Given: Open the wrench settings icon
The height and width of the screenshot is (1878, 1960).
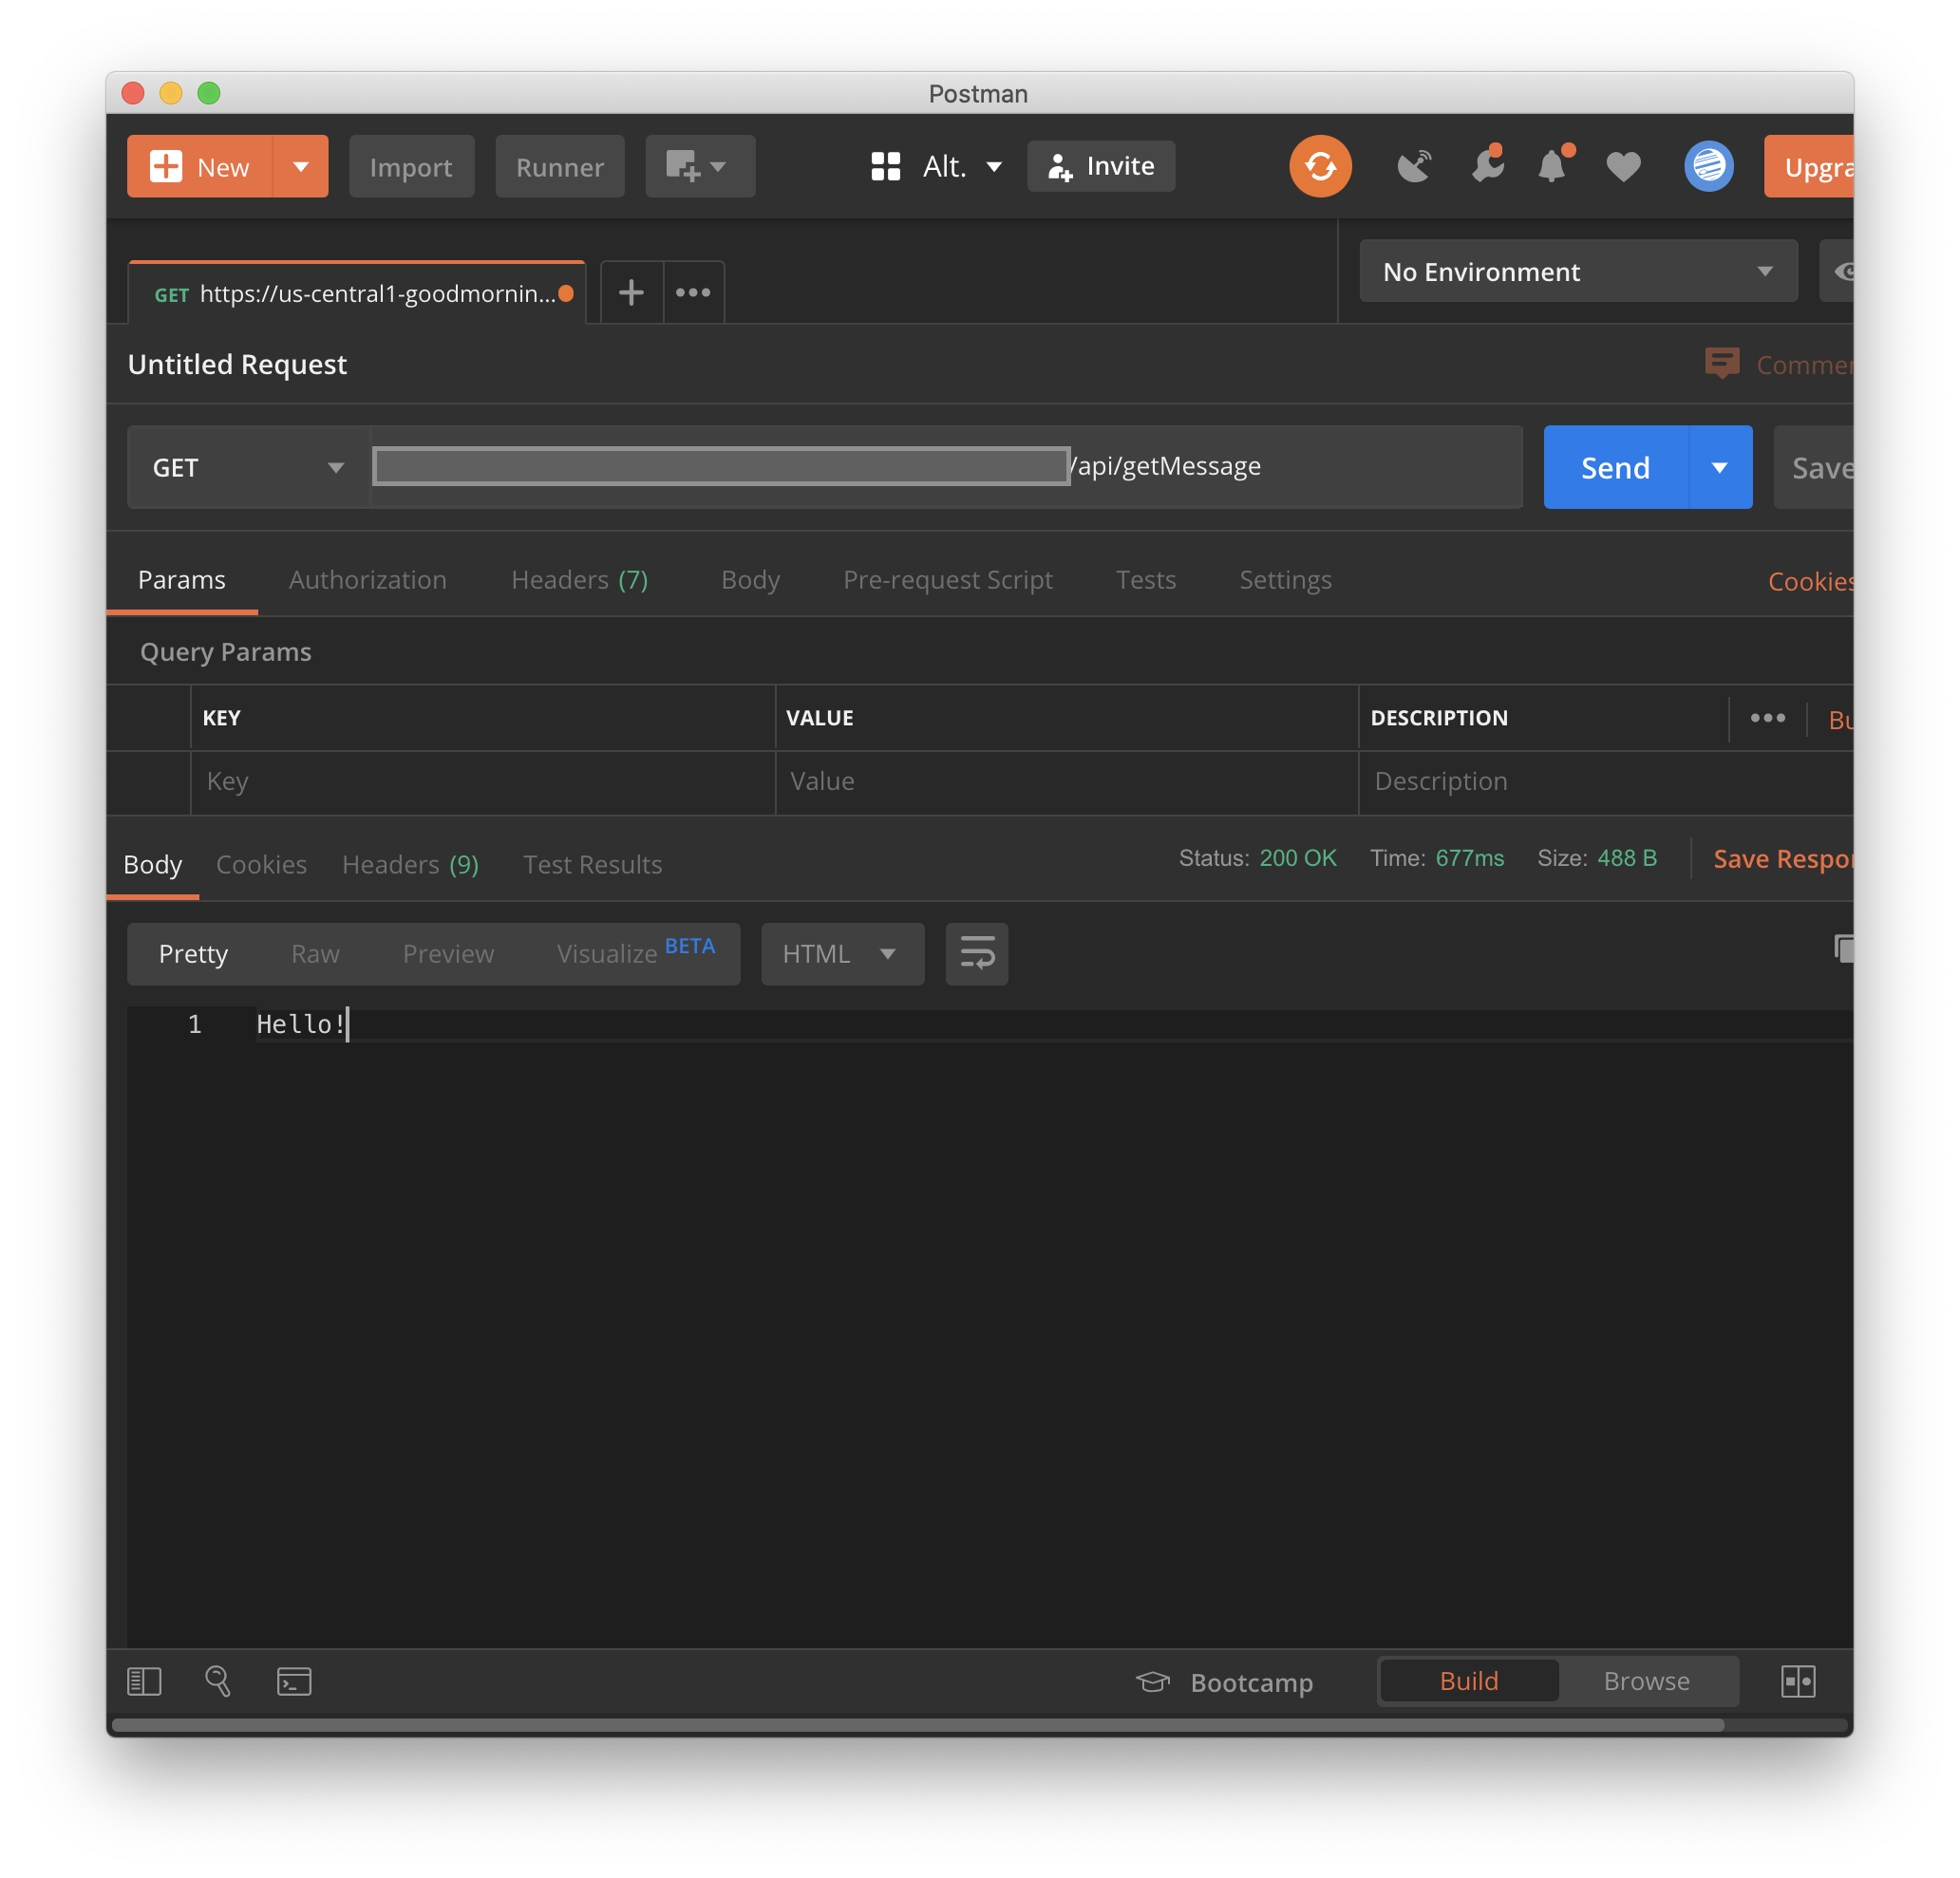Looking at the screenshot, I should click(x=1487, y=166).
